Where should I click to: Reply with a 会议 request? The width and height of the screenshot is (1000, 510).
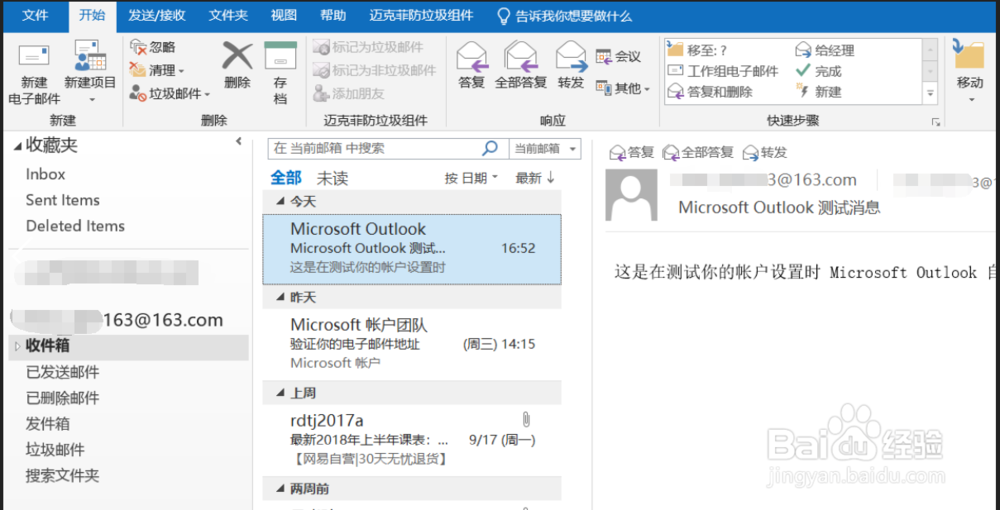[618, 57]
